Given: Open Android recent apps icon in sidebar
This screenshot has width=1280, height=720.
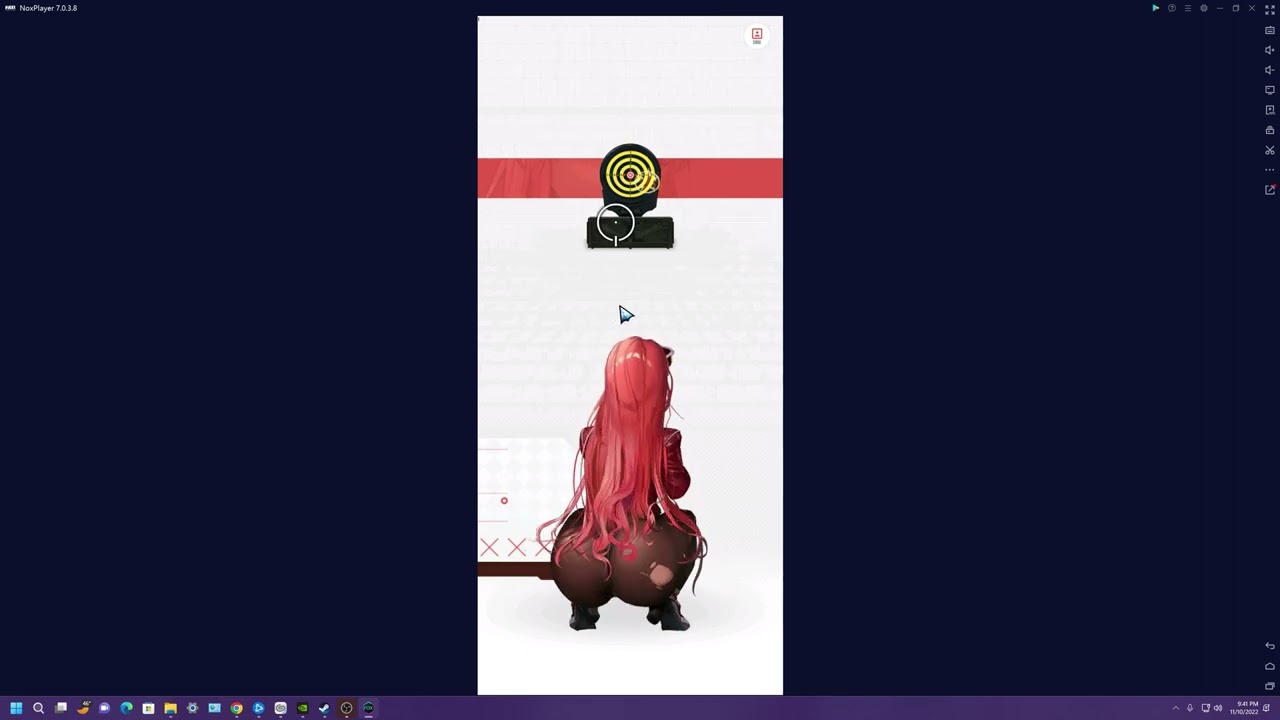Looking at the screenshot, I should coord(1270,686).
